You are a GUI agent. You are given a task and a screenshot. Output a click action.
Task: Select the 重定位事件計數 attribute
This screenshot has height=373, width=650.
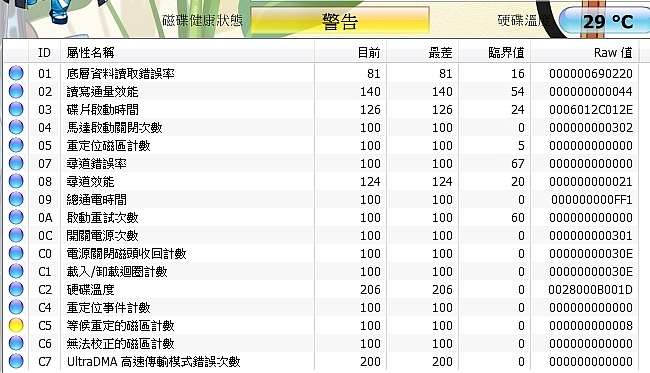coord(108,308)
